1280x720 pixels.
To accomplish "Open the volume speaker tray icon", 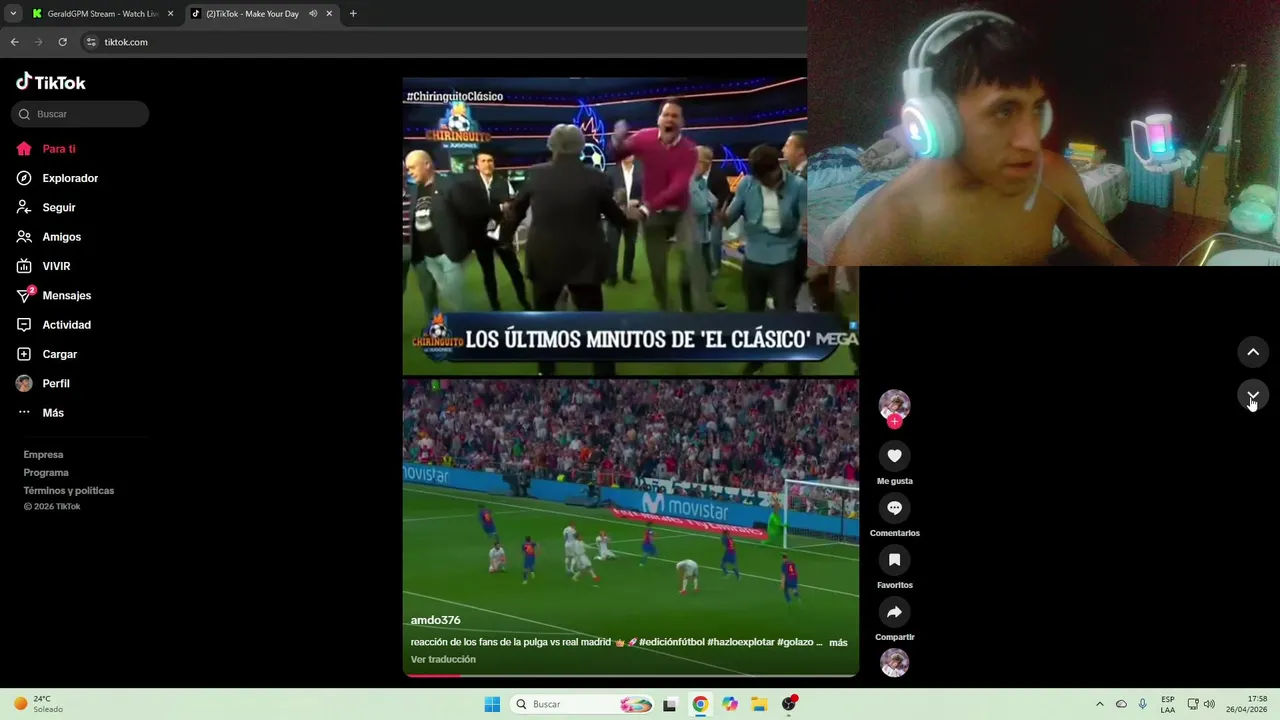I will click(x=1209, y=704).
